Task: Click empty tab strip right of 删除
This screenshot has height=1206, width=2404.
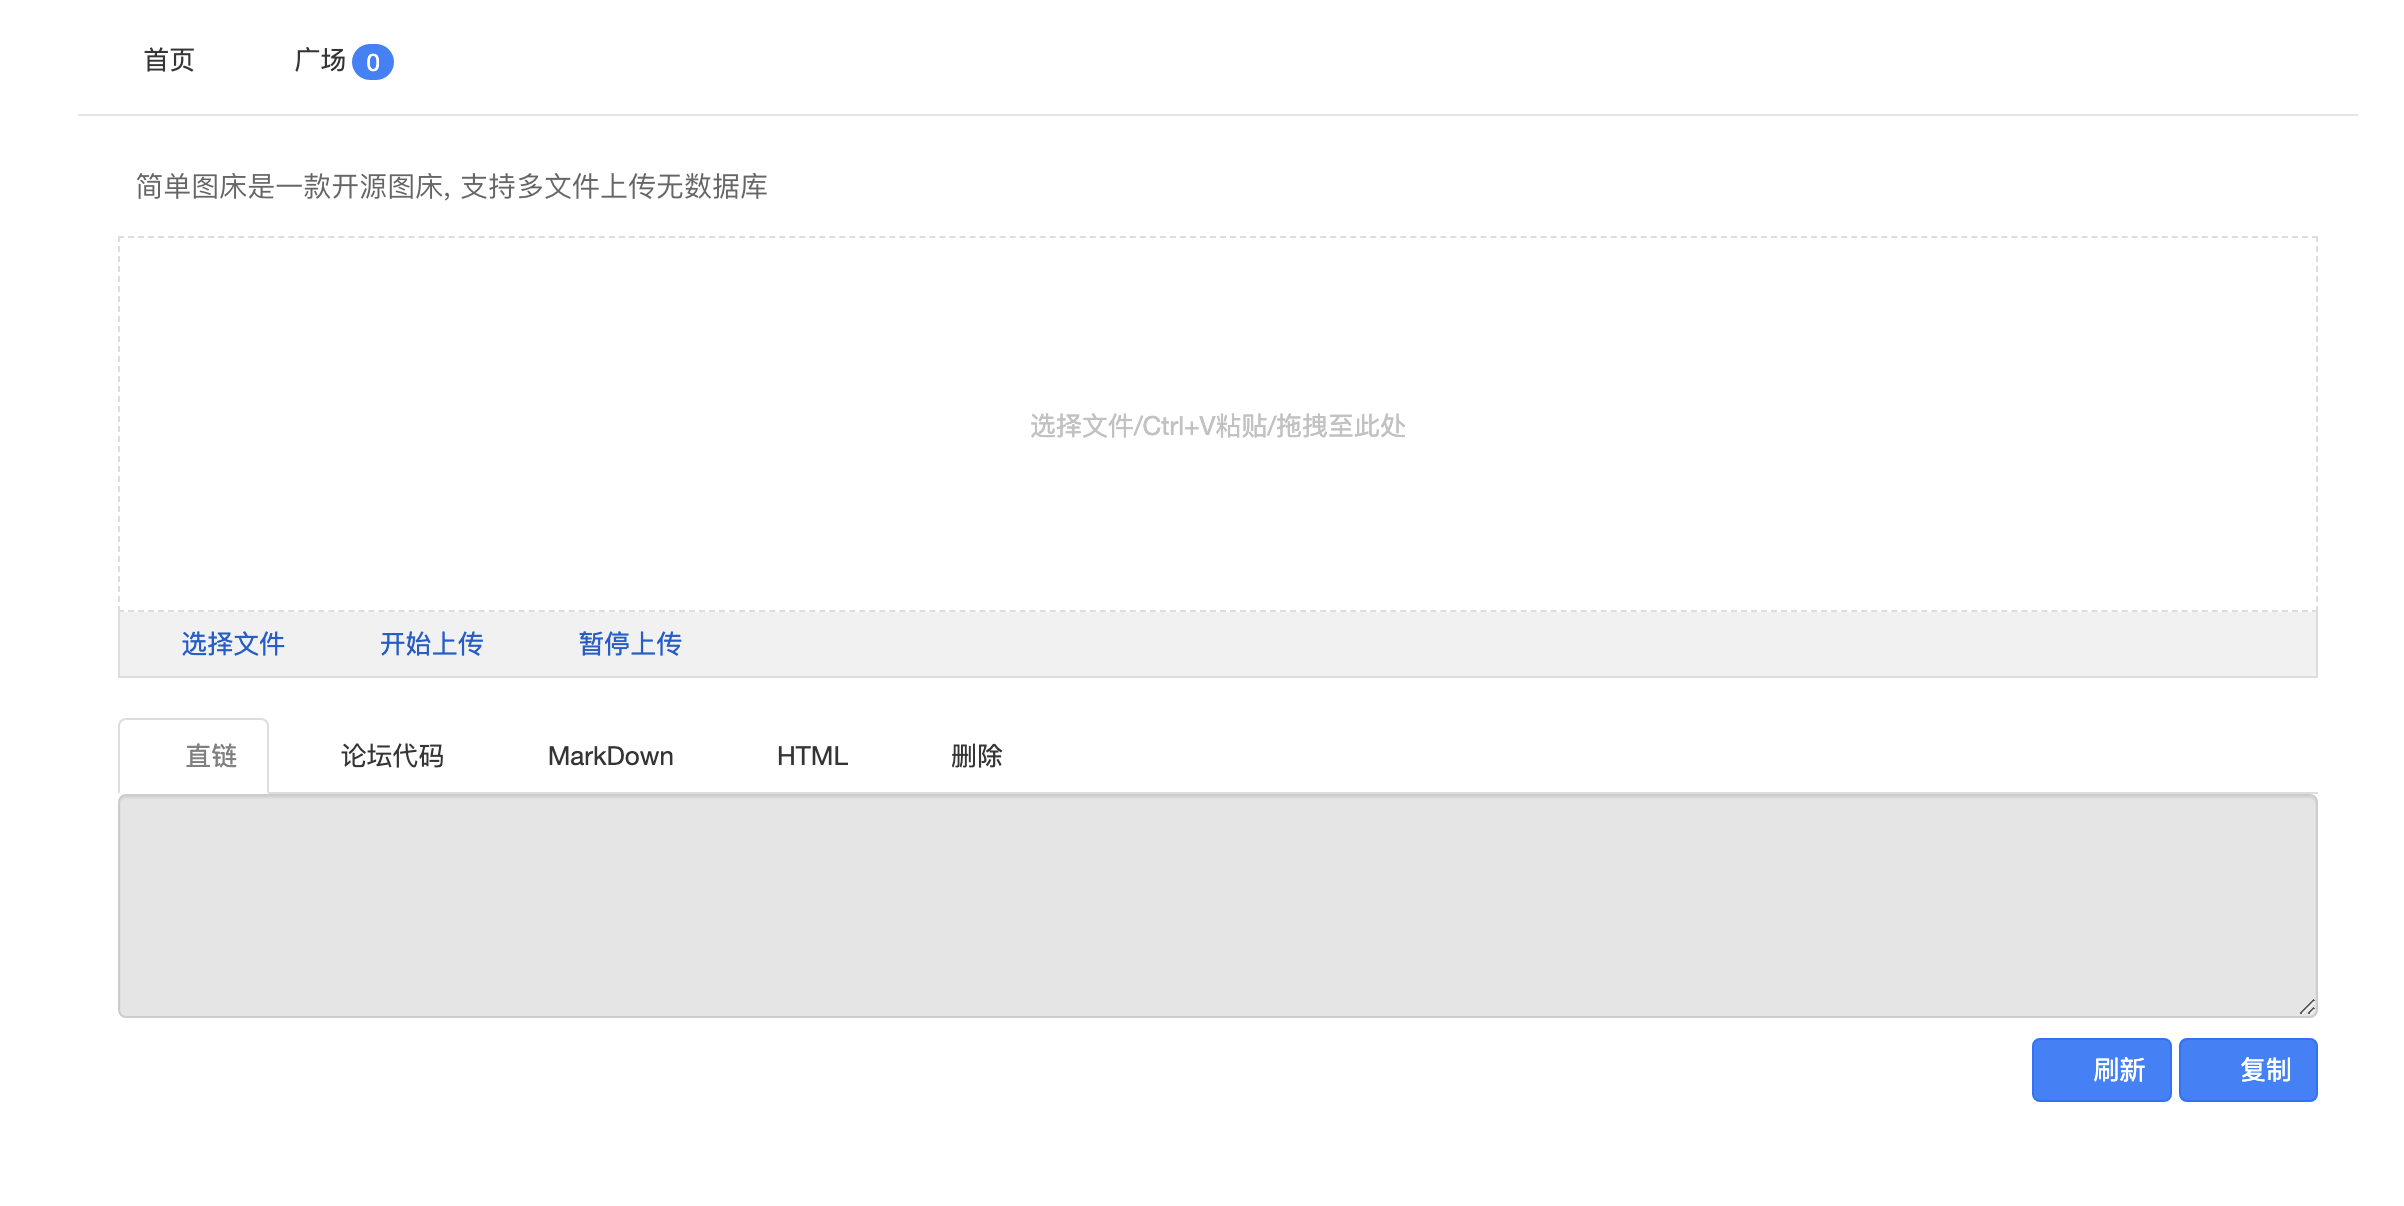Action: [1650, 756]
